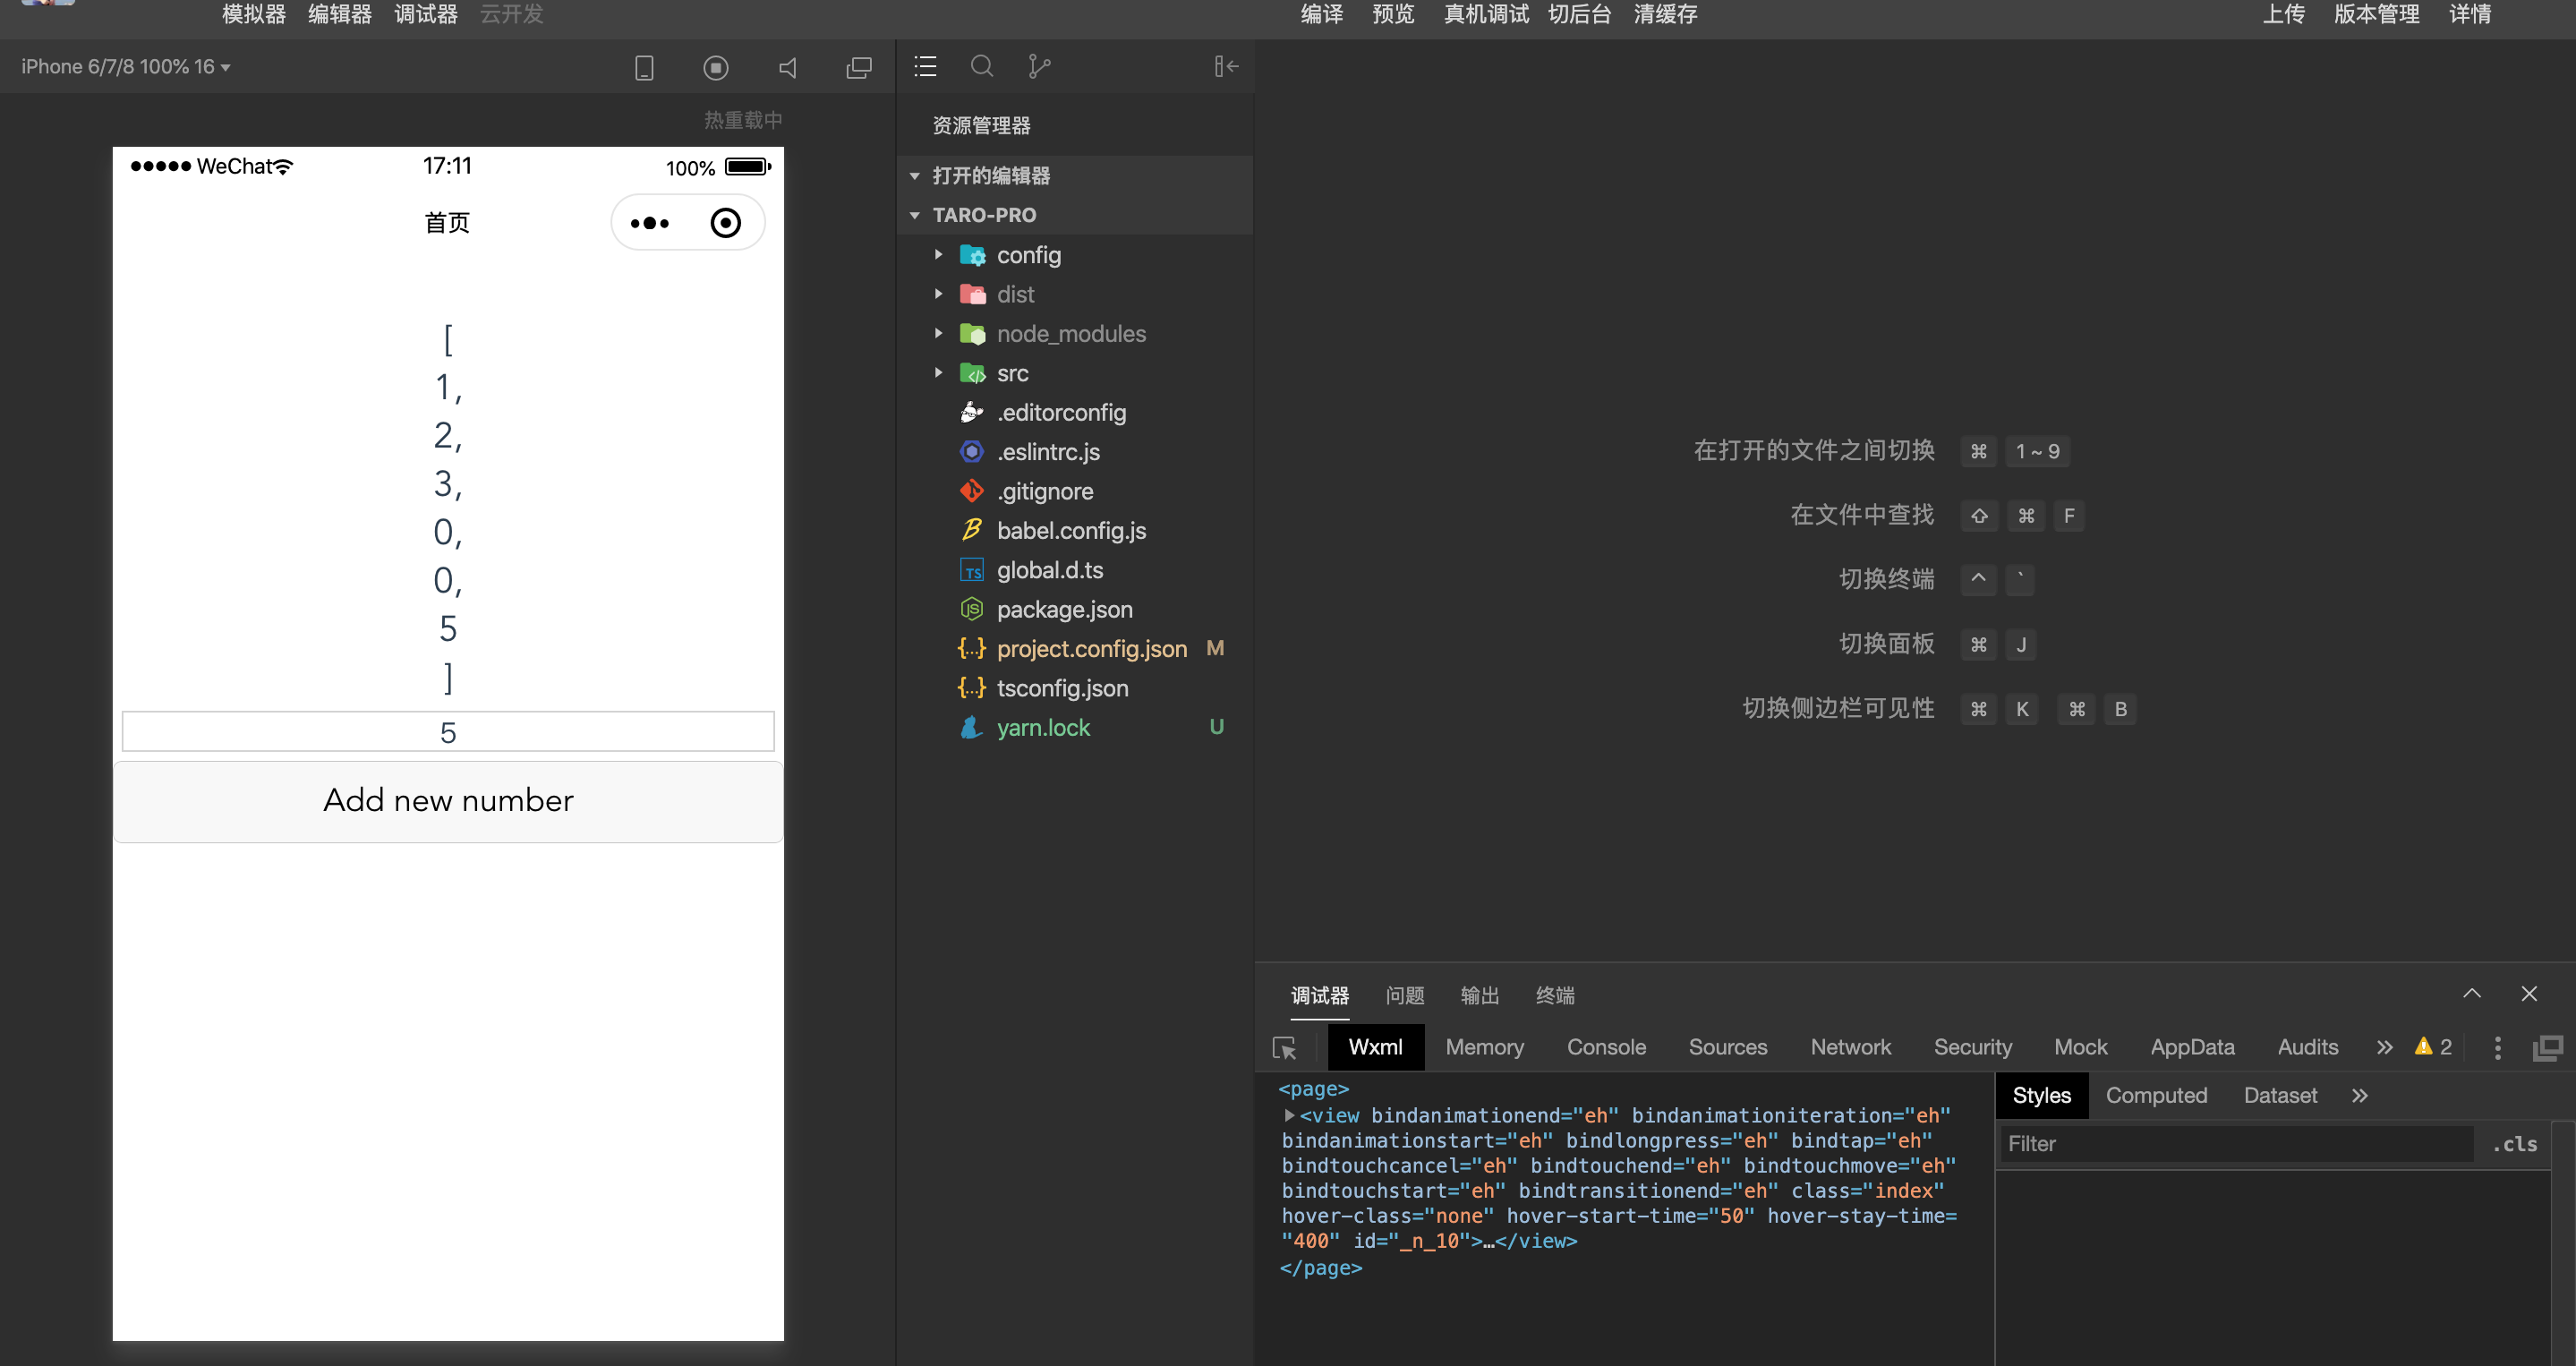The image size is (2576, 1366).
Task: Open the file search magnifier icon
Action: pyautogui.click(x=982, y=66)
